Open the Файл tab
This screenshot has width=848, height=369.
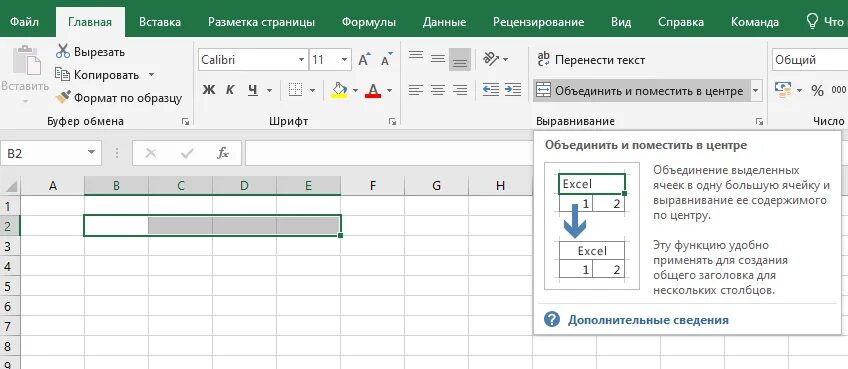(24, 22)
